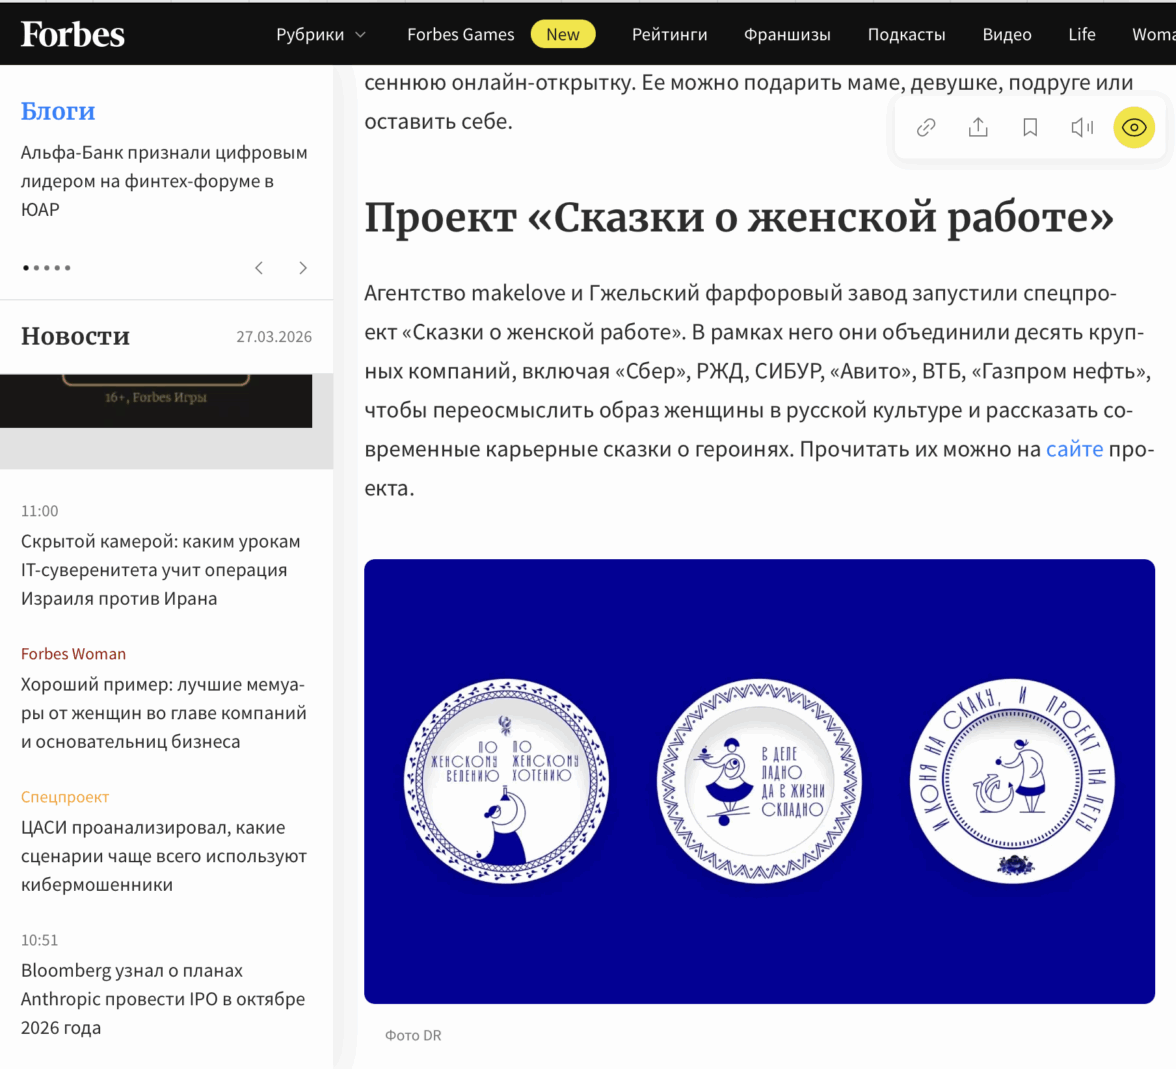
Task: Select the last blog carousel dot
Action: (x=68, y=268)
